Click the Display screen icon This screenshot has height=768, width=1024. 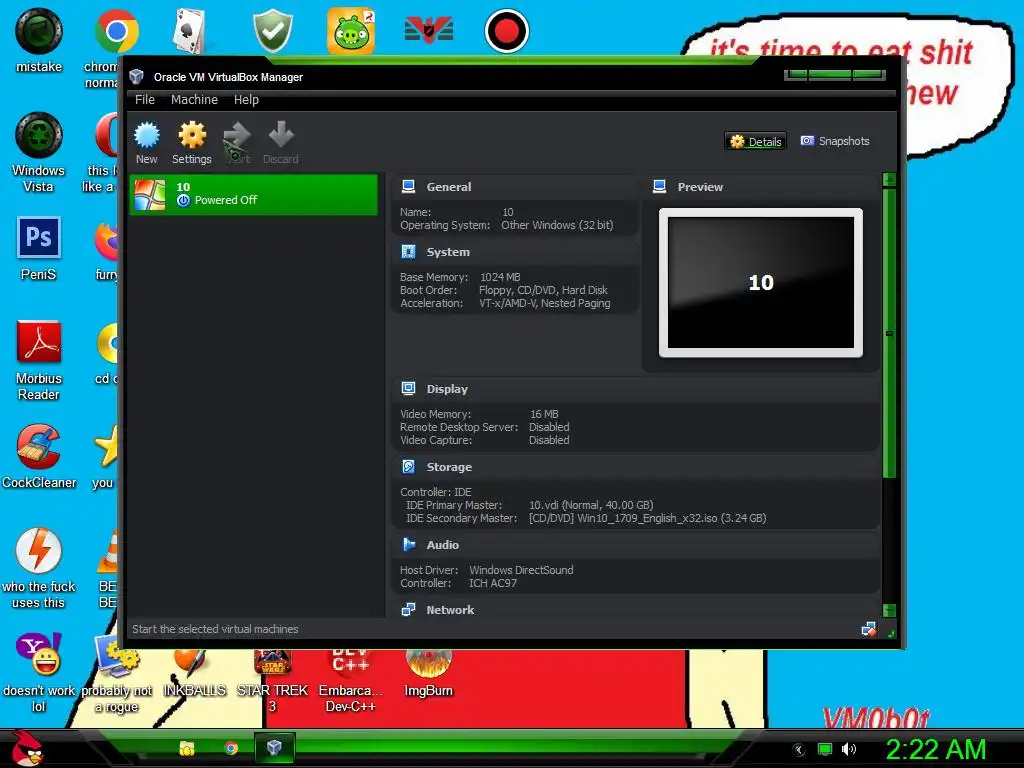pyautogui.click(x=409, y=389)
